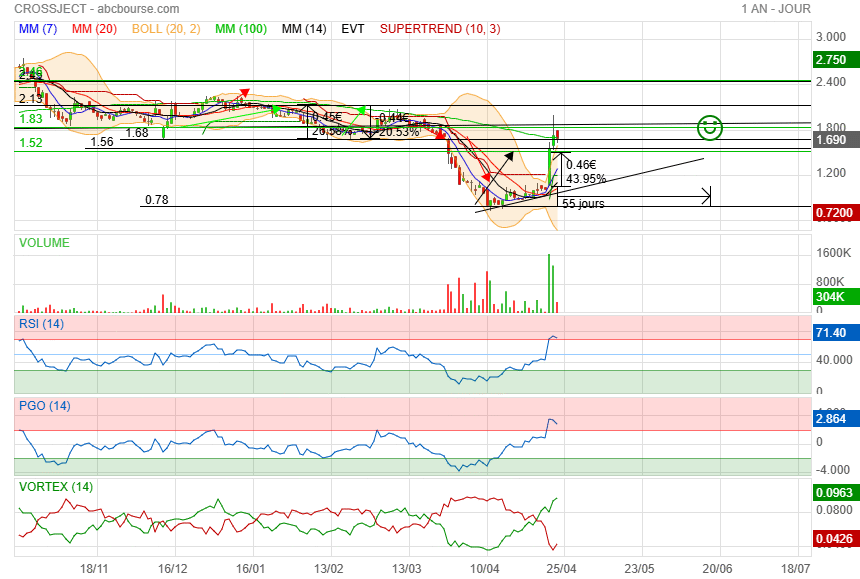This screenshot has height=579, width=860.
Task: Click the -4.000 PGO axis label
Action: [x=833, y=470]
